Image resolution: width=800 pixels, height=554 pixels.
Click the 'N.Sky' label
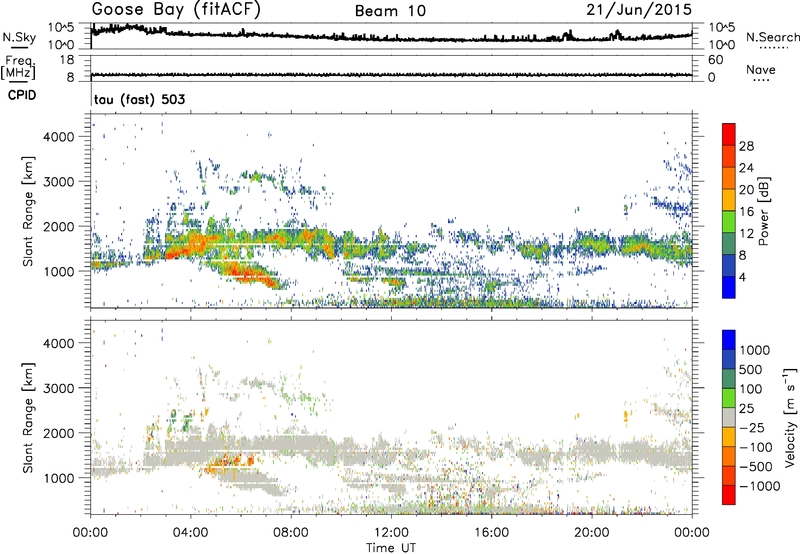19,37
